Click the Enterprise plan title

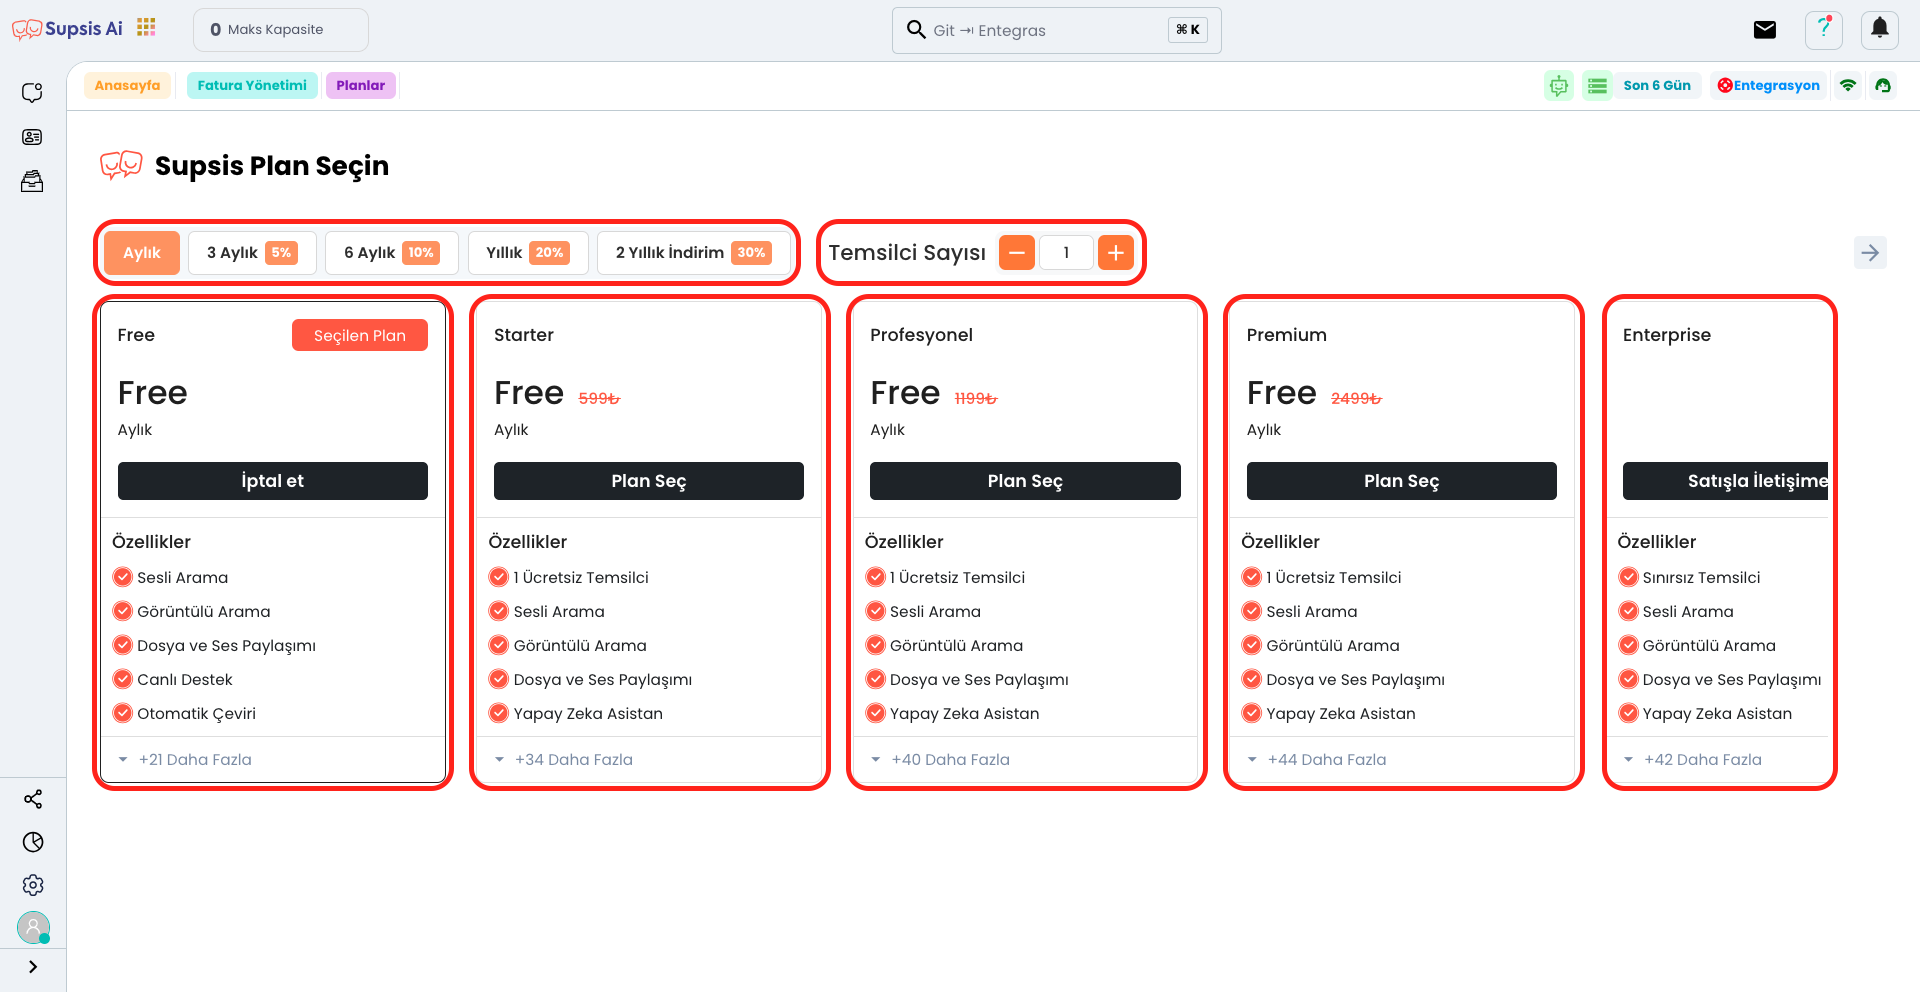click(1667, 335)
